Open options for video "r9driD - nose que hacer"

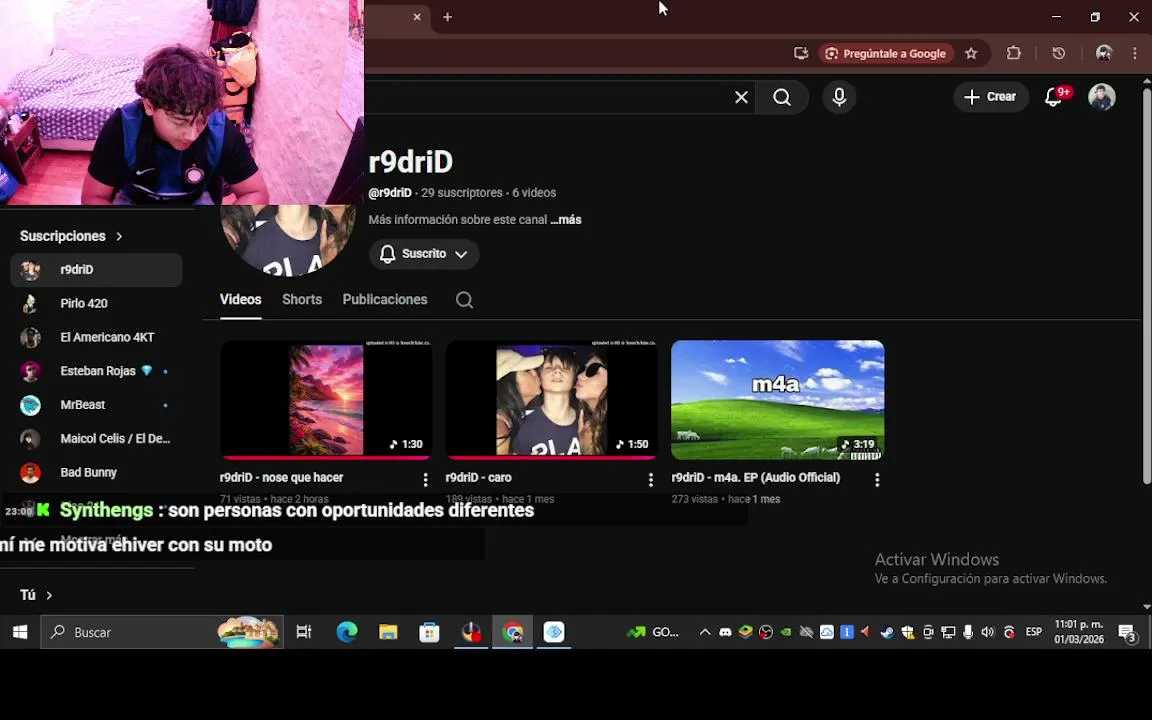coord(425,480)
